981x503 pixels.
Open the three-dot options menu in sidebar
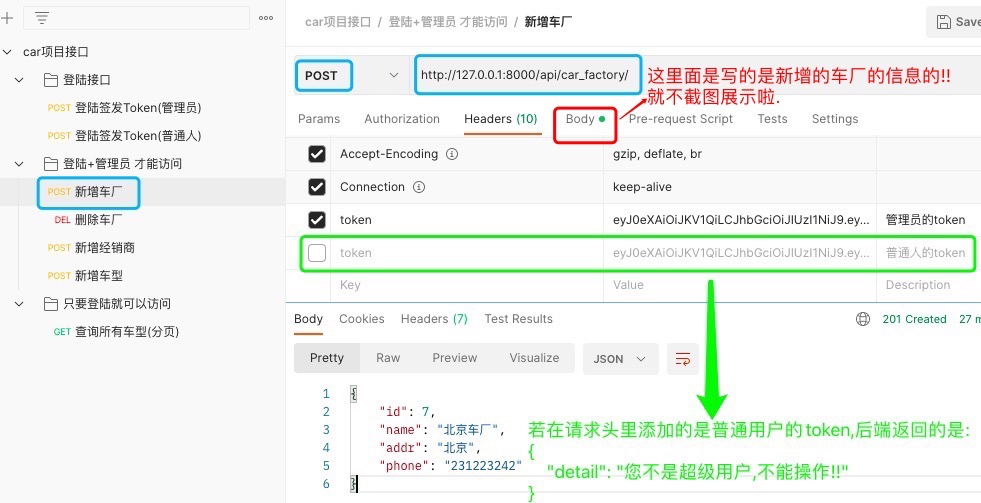point(266,18)
